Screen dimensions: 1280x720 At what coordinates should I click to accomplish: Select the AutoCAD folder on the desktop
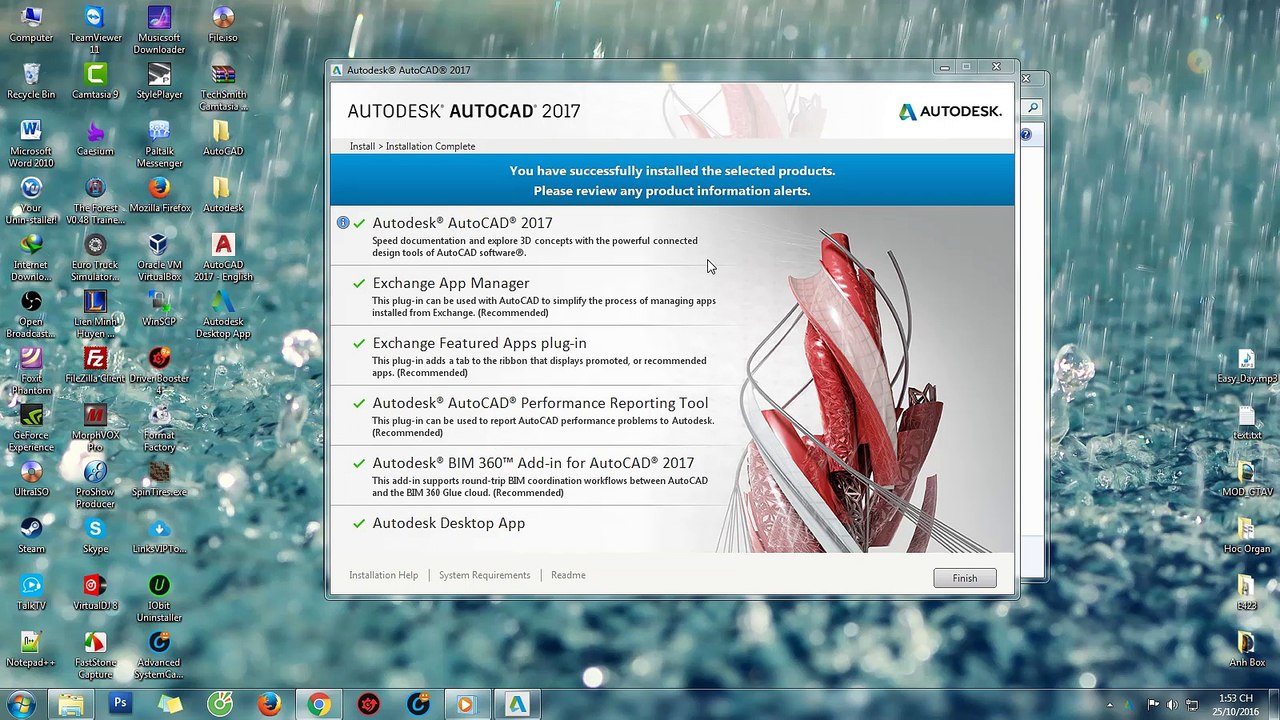pos(223,137)
